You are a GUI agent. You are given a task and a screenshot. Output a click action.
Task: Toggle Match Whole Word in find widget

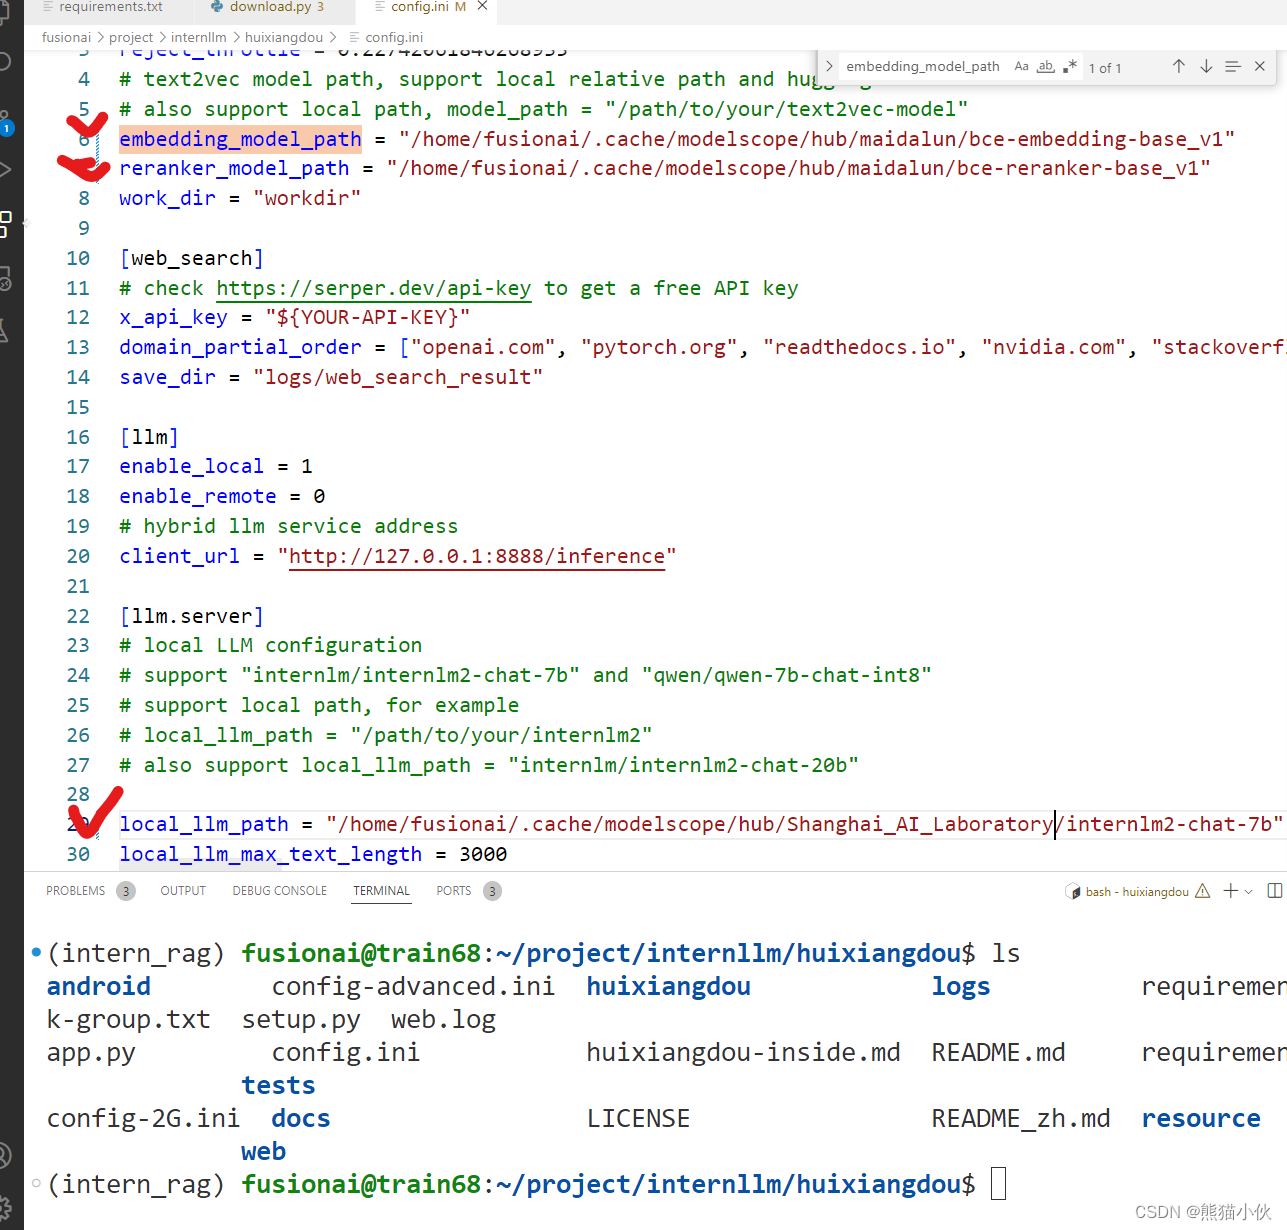tap(1046, 66)
